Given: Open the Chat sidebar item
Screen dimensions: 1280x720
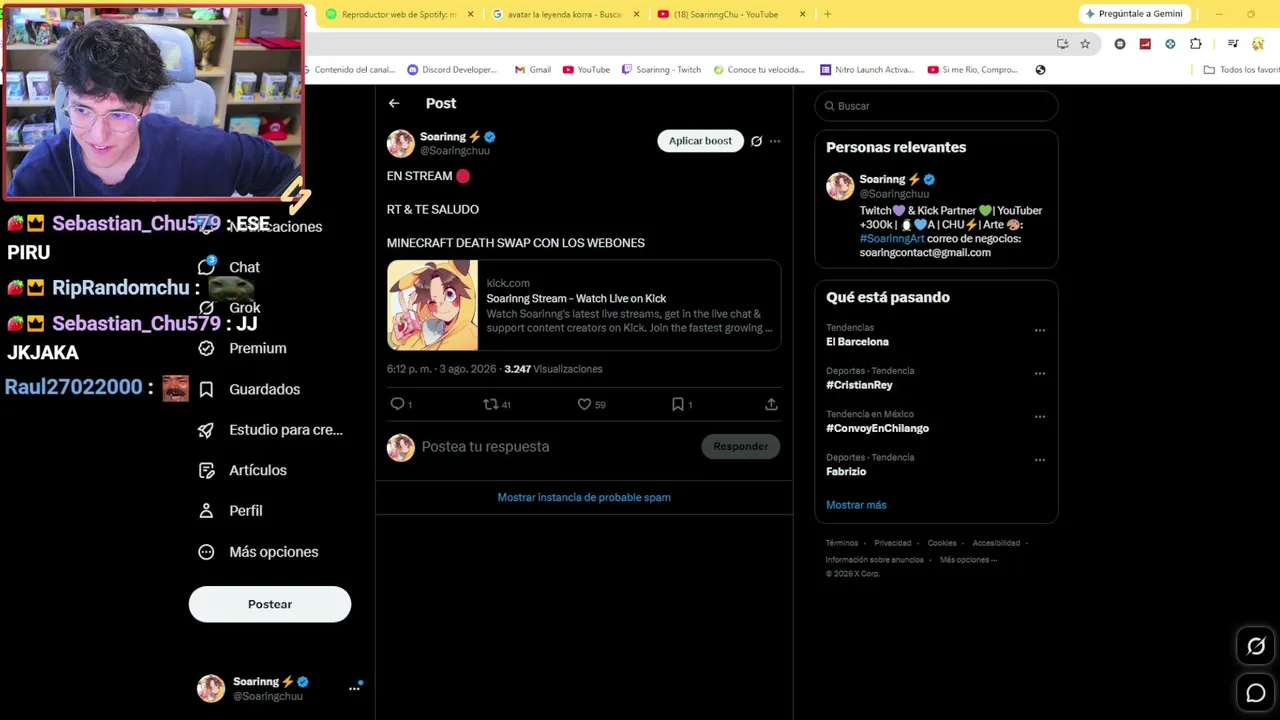Looking at the screenshot, I should [229, 267].
